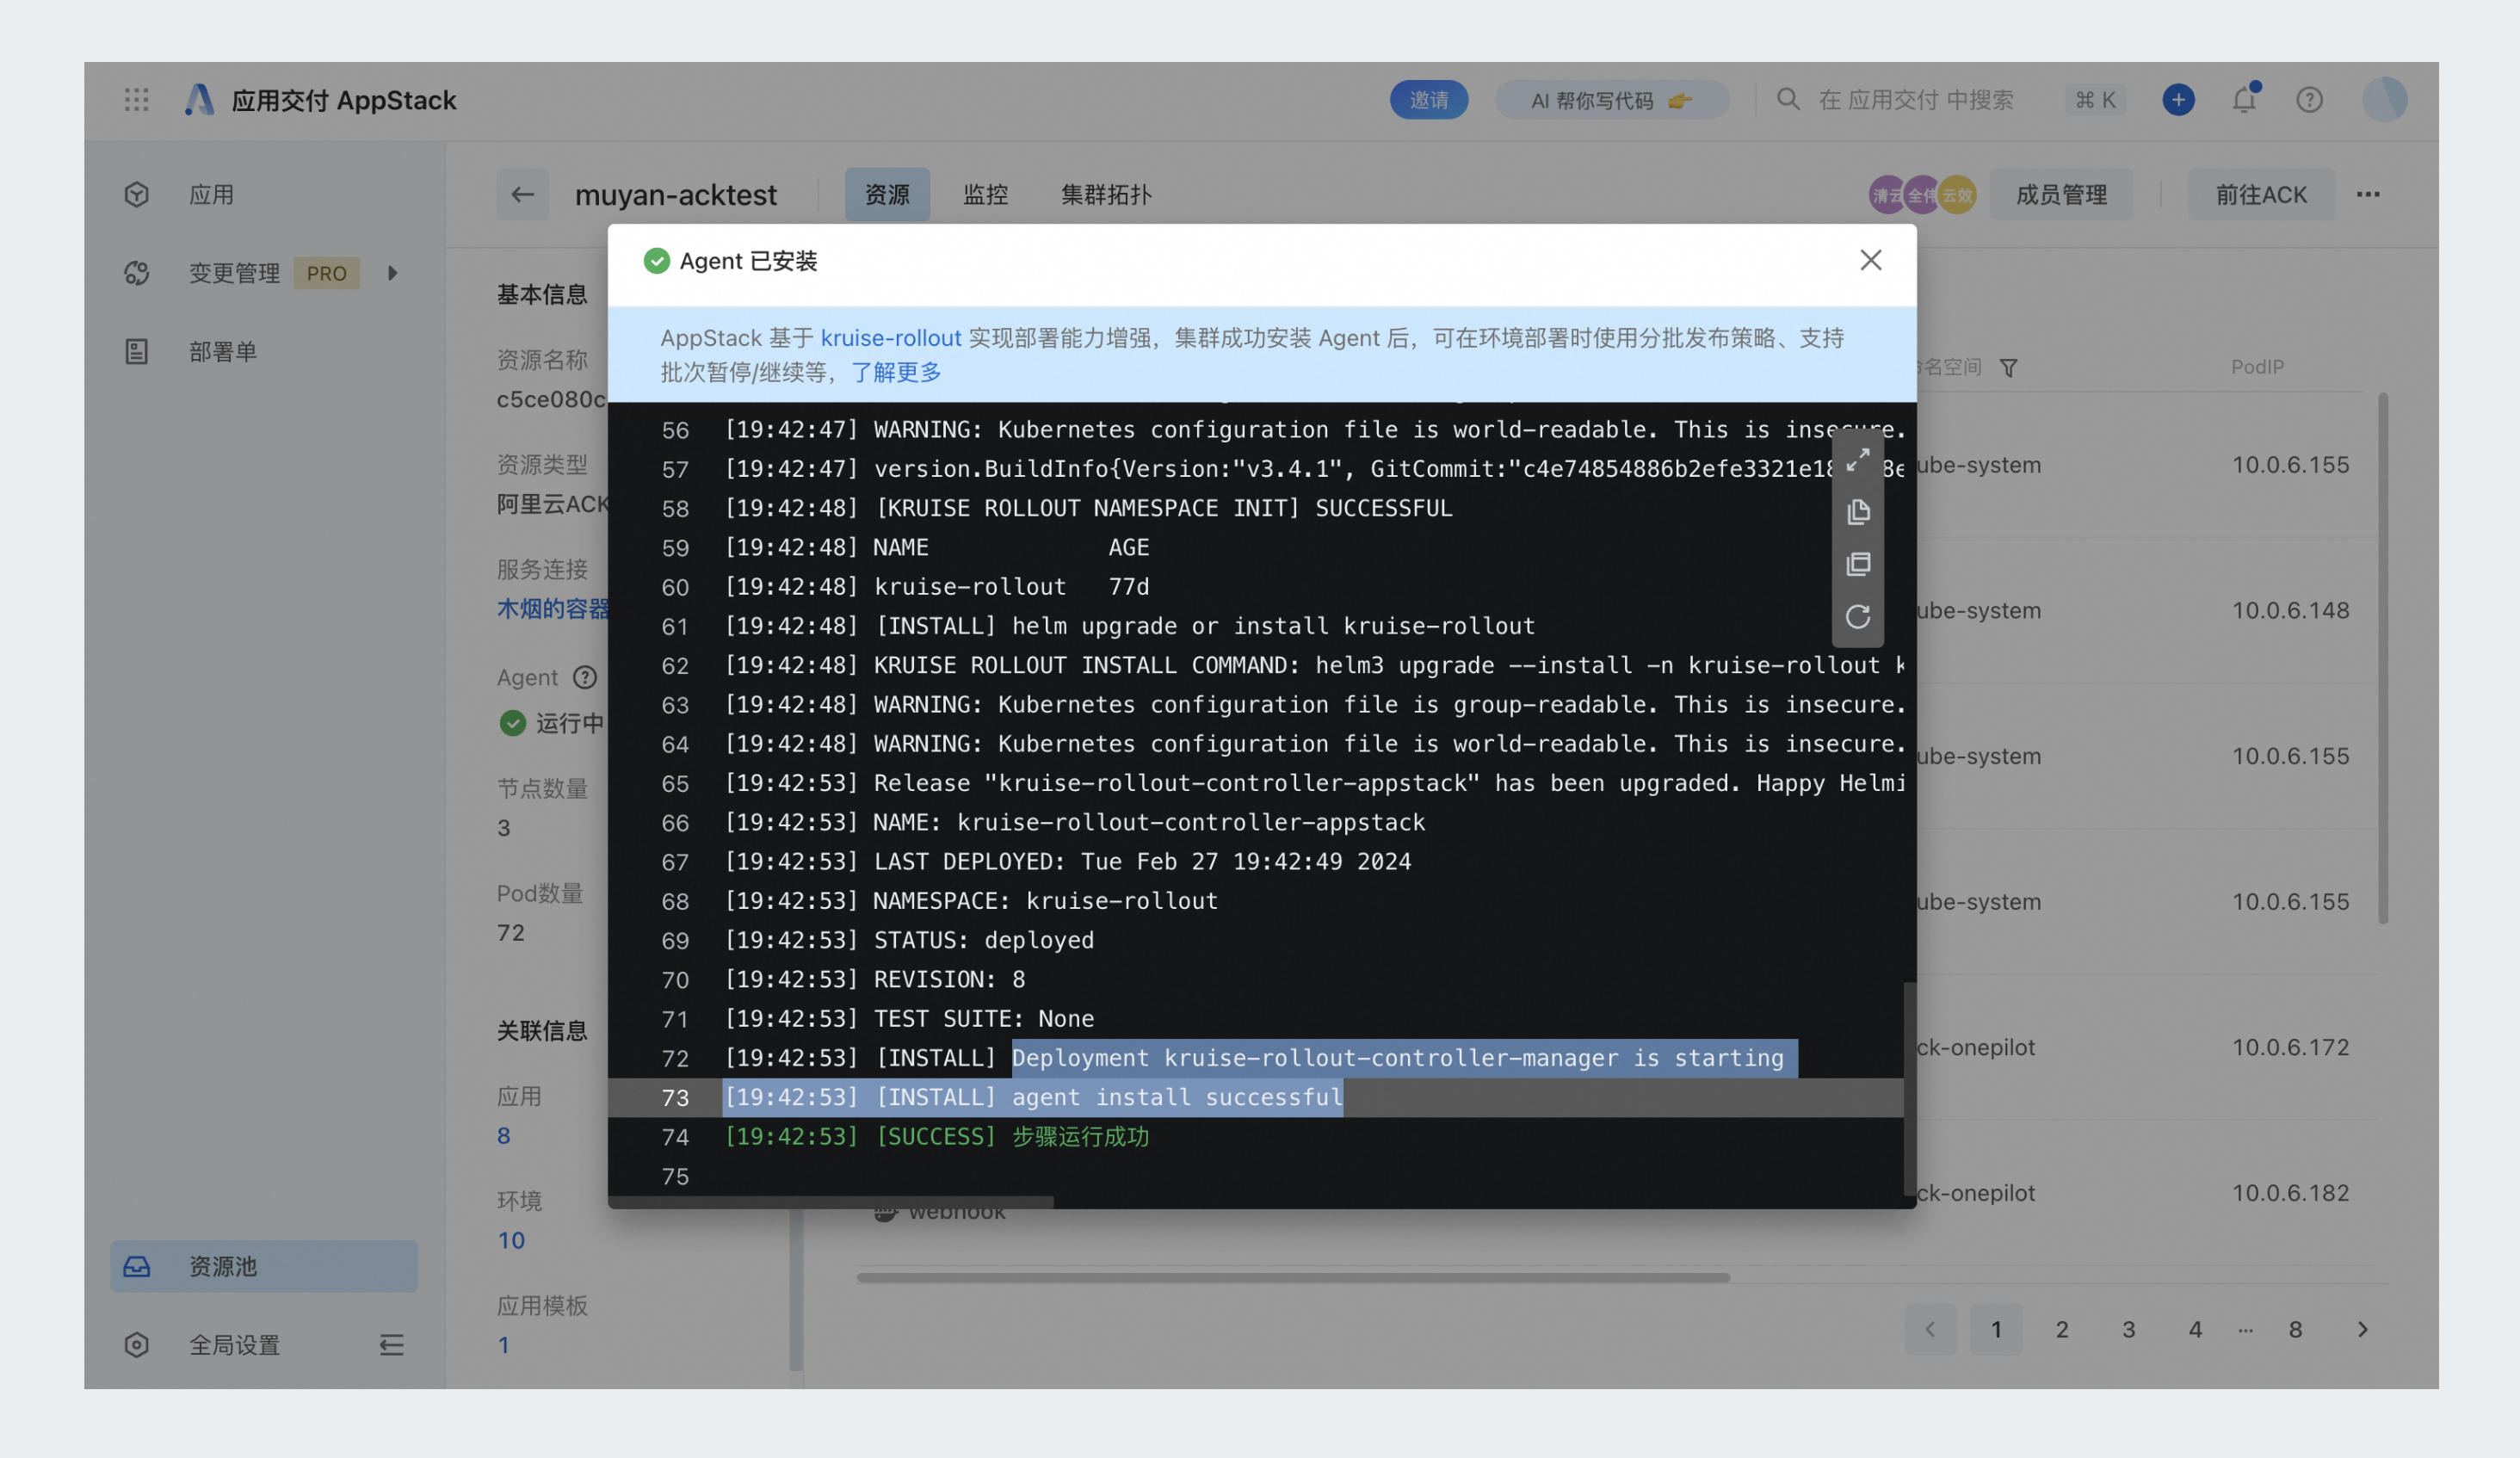Click the 资源池 inbox icon

[x=137, y=1266]
